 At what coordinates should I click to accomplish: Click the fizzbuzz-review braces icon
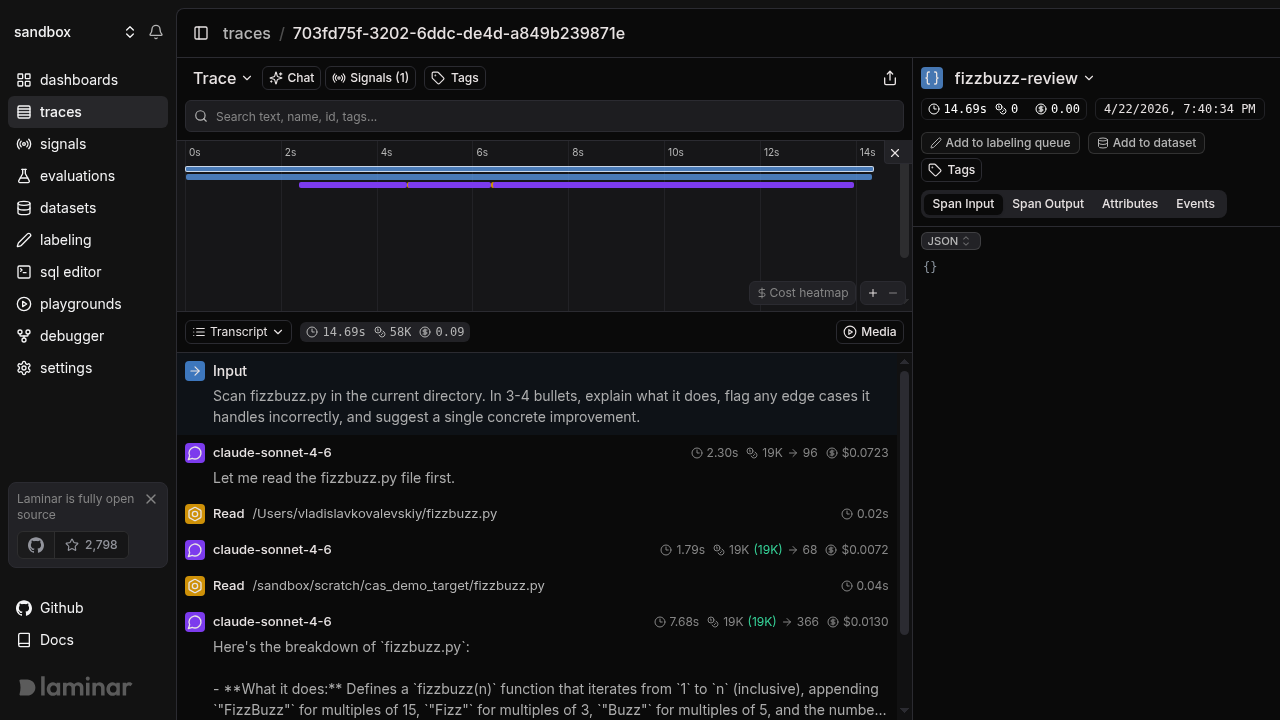tap(932, 78)
